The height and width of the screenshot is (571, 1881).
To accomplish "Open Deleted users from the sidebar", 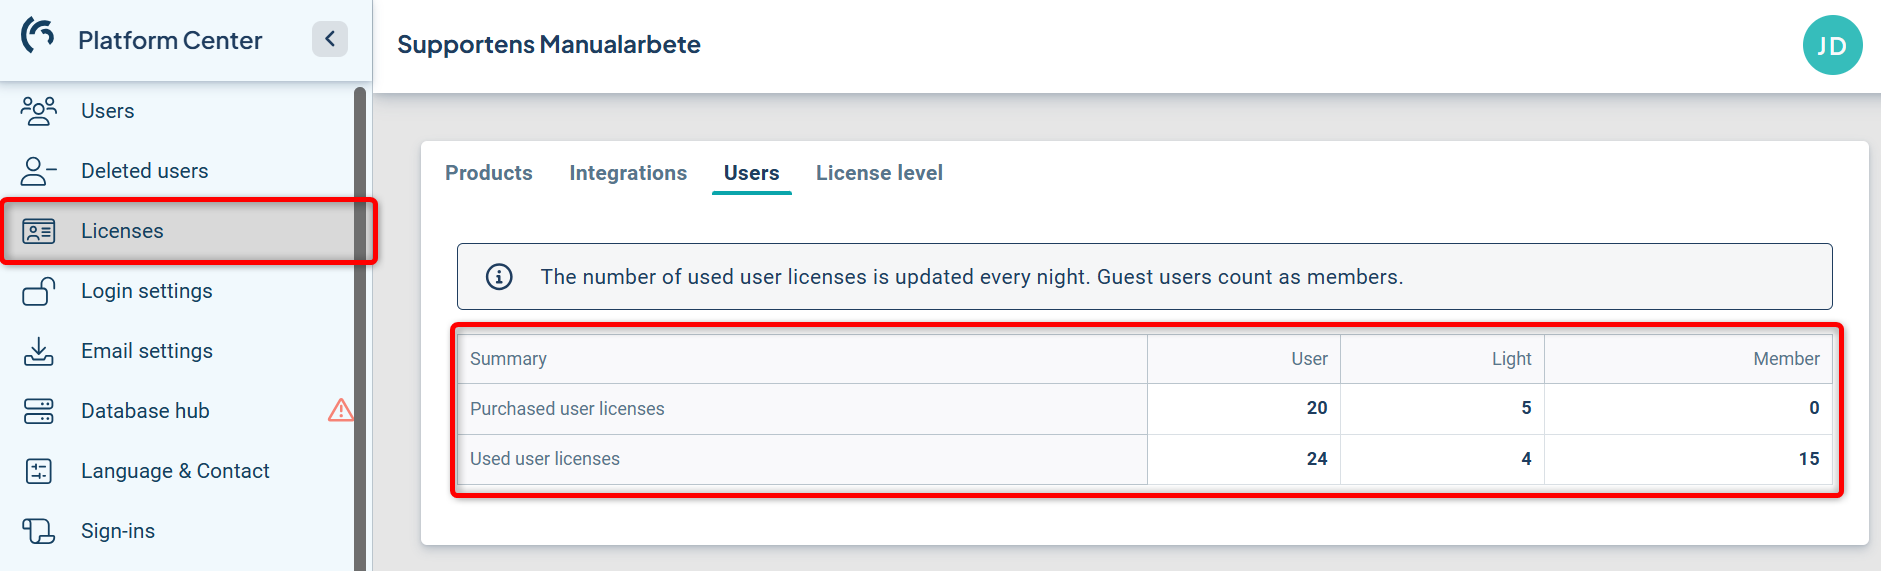I will click(145, 171).
